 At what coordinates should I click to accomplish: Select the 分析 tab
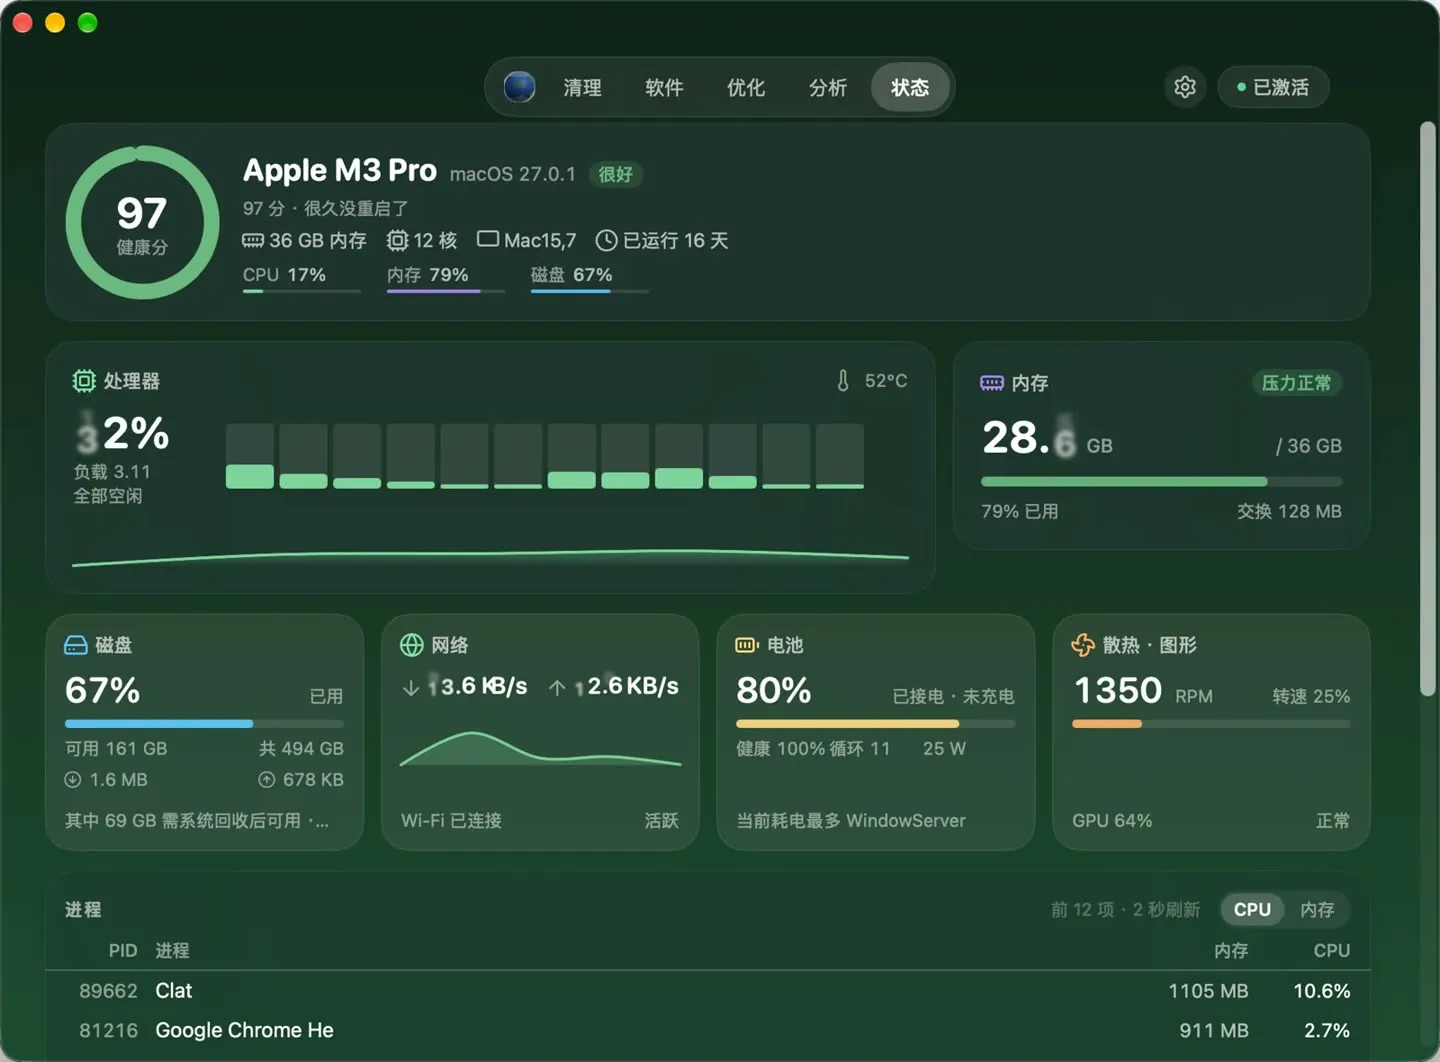pyautogui.click(x=828, y=87)
